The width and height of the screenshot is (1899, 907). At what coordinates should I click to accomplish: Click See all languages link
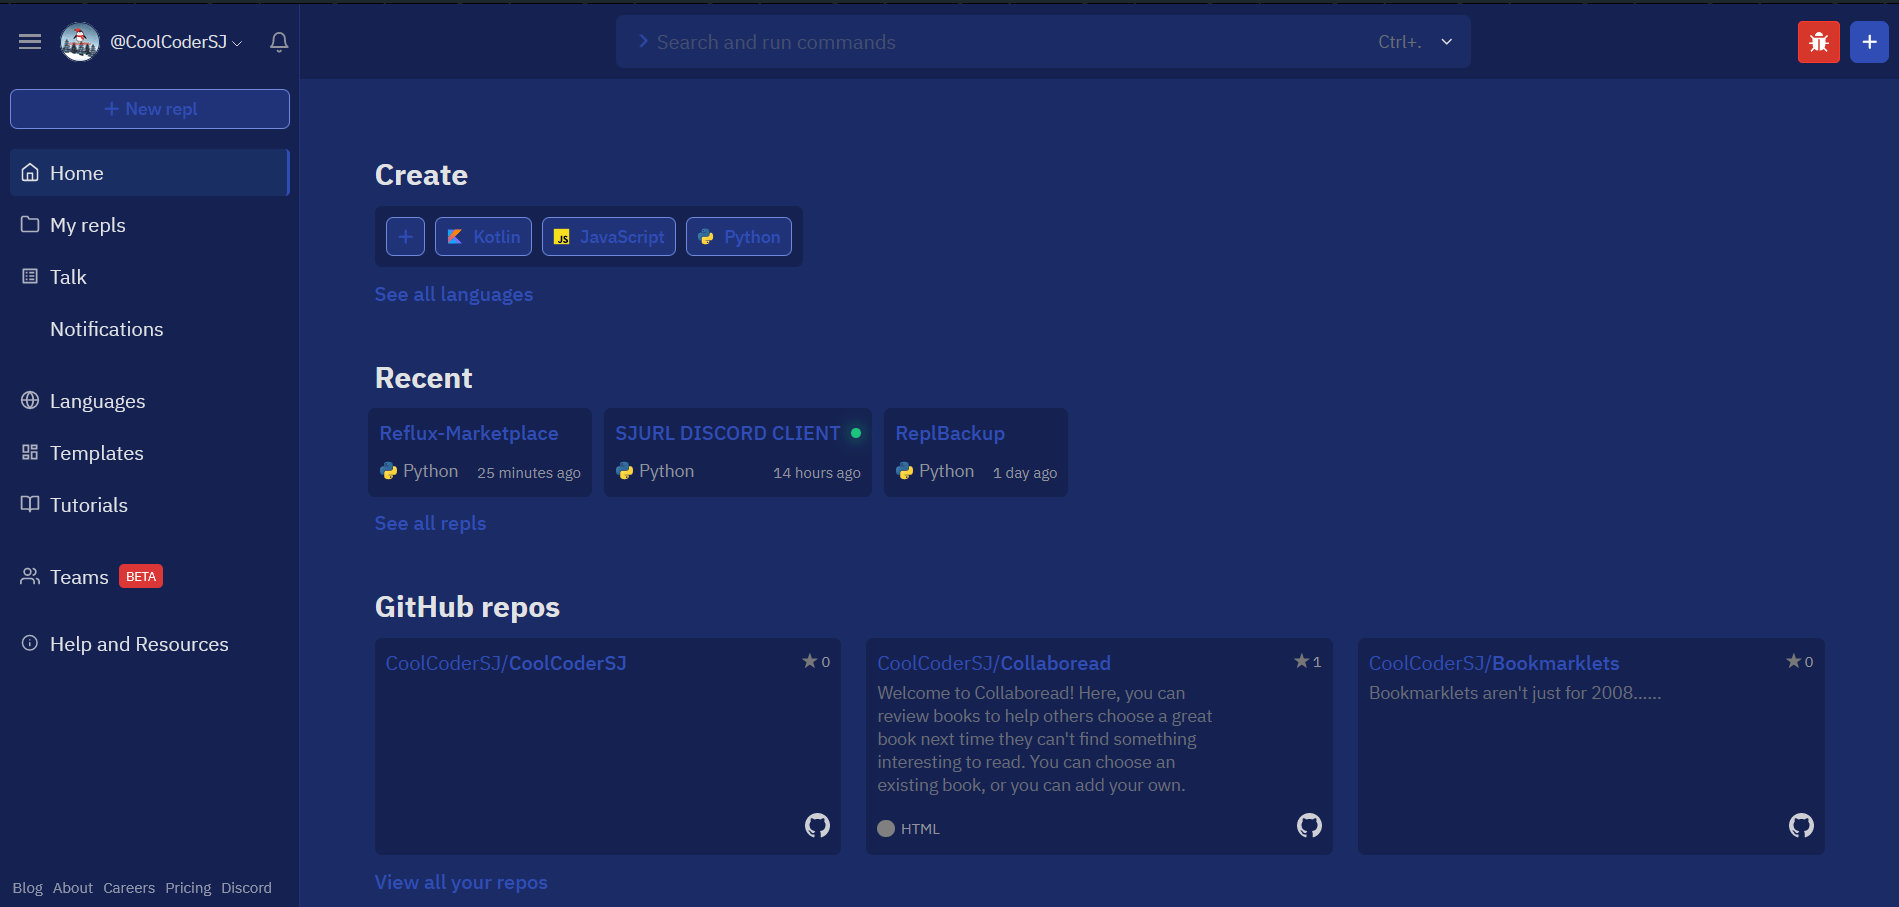(454, 294)
